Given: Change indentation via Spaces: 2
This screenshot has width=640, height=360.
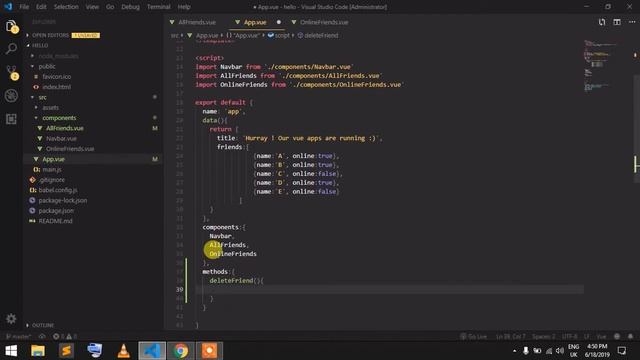Looking at the screenshot, I should coord(543,337).
